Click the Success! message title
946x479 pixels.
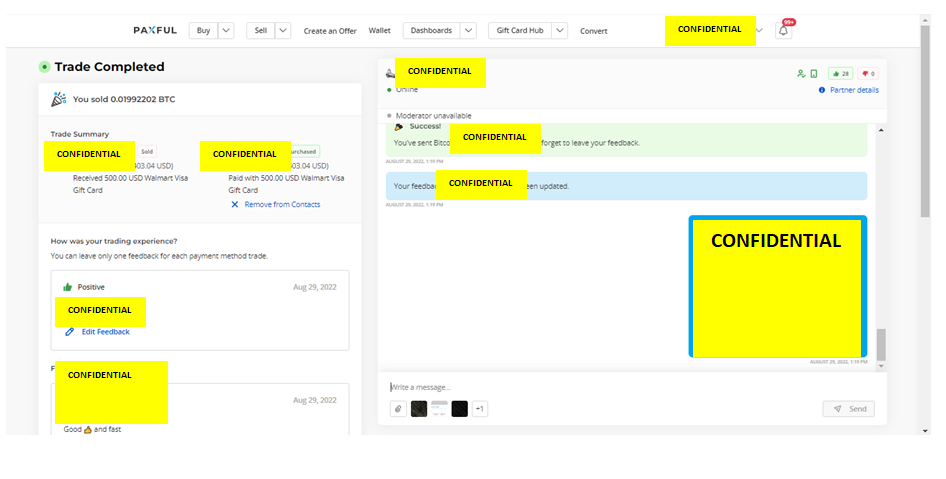tap(425, 127)
